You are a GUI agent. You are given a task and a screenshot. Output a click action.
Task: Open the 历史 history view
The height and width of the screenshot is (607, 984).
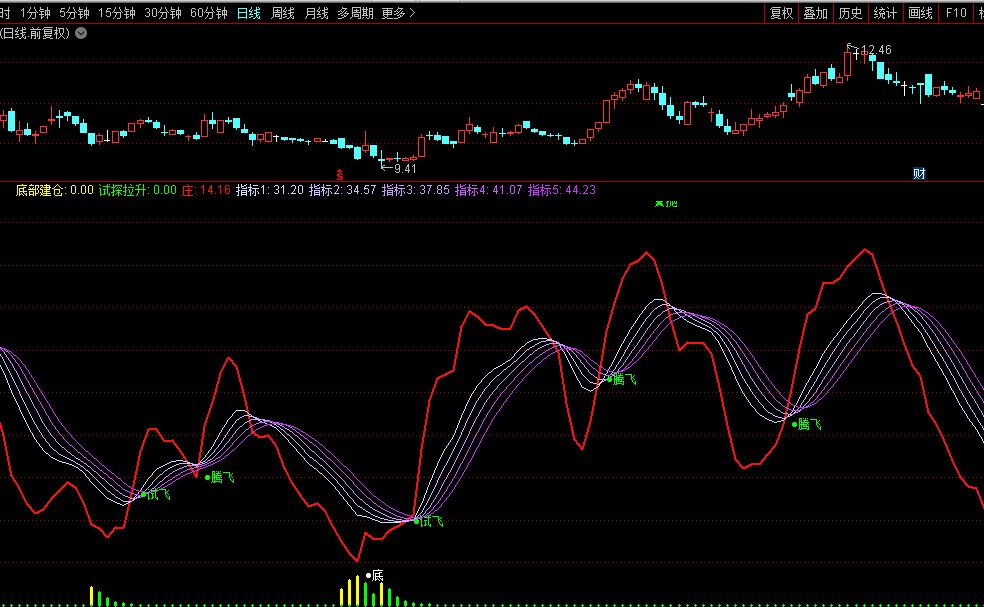[x=850, y=13]
